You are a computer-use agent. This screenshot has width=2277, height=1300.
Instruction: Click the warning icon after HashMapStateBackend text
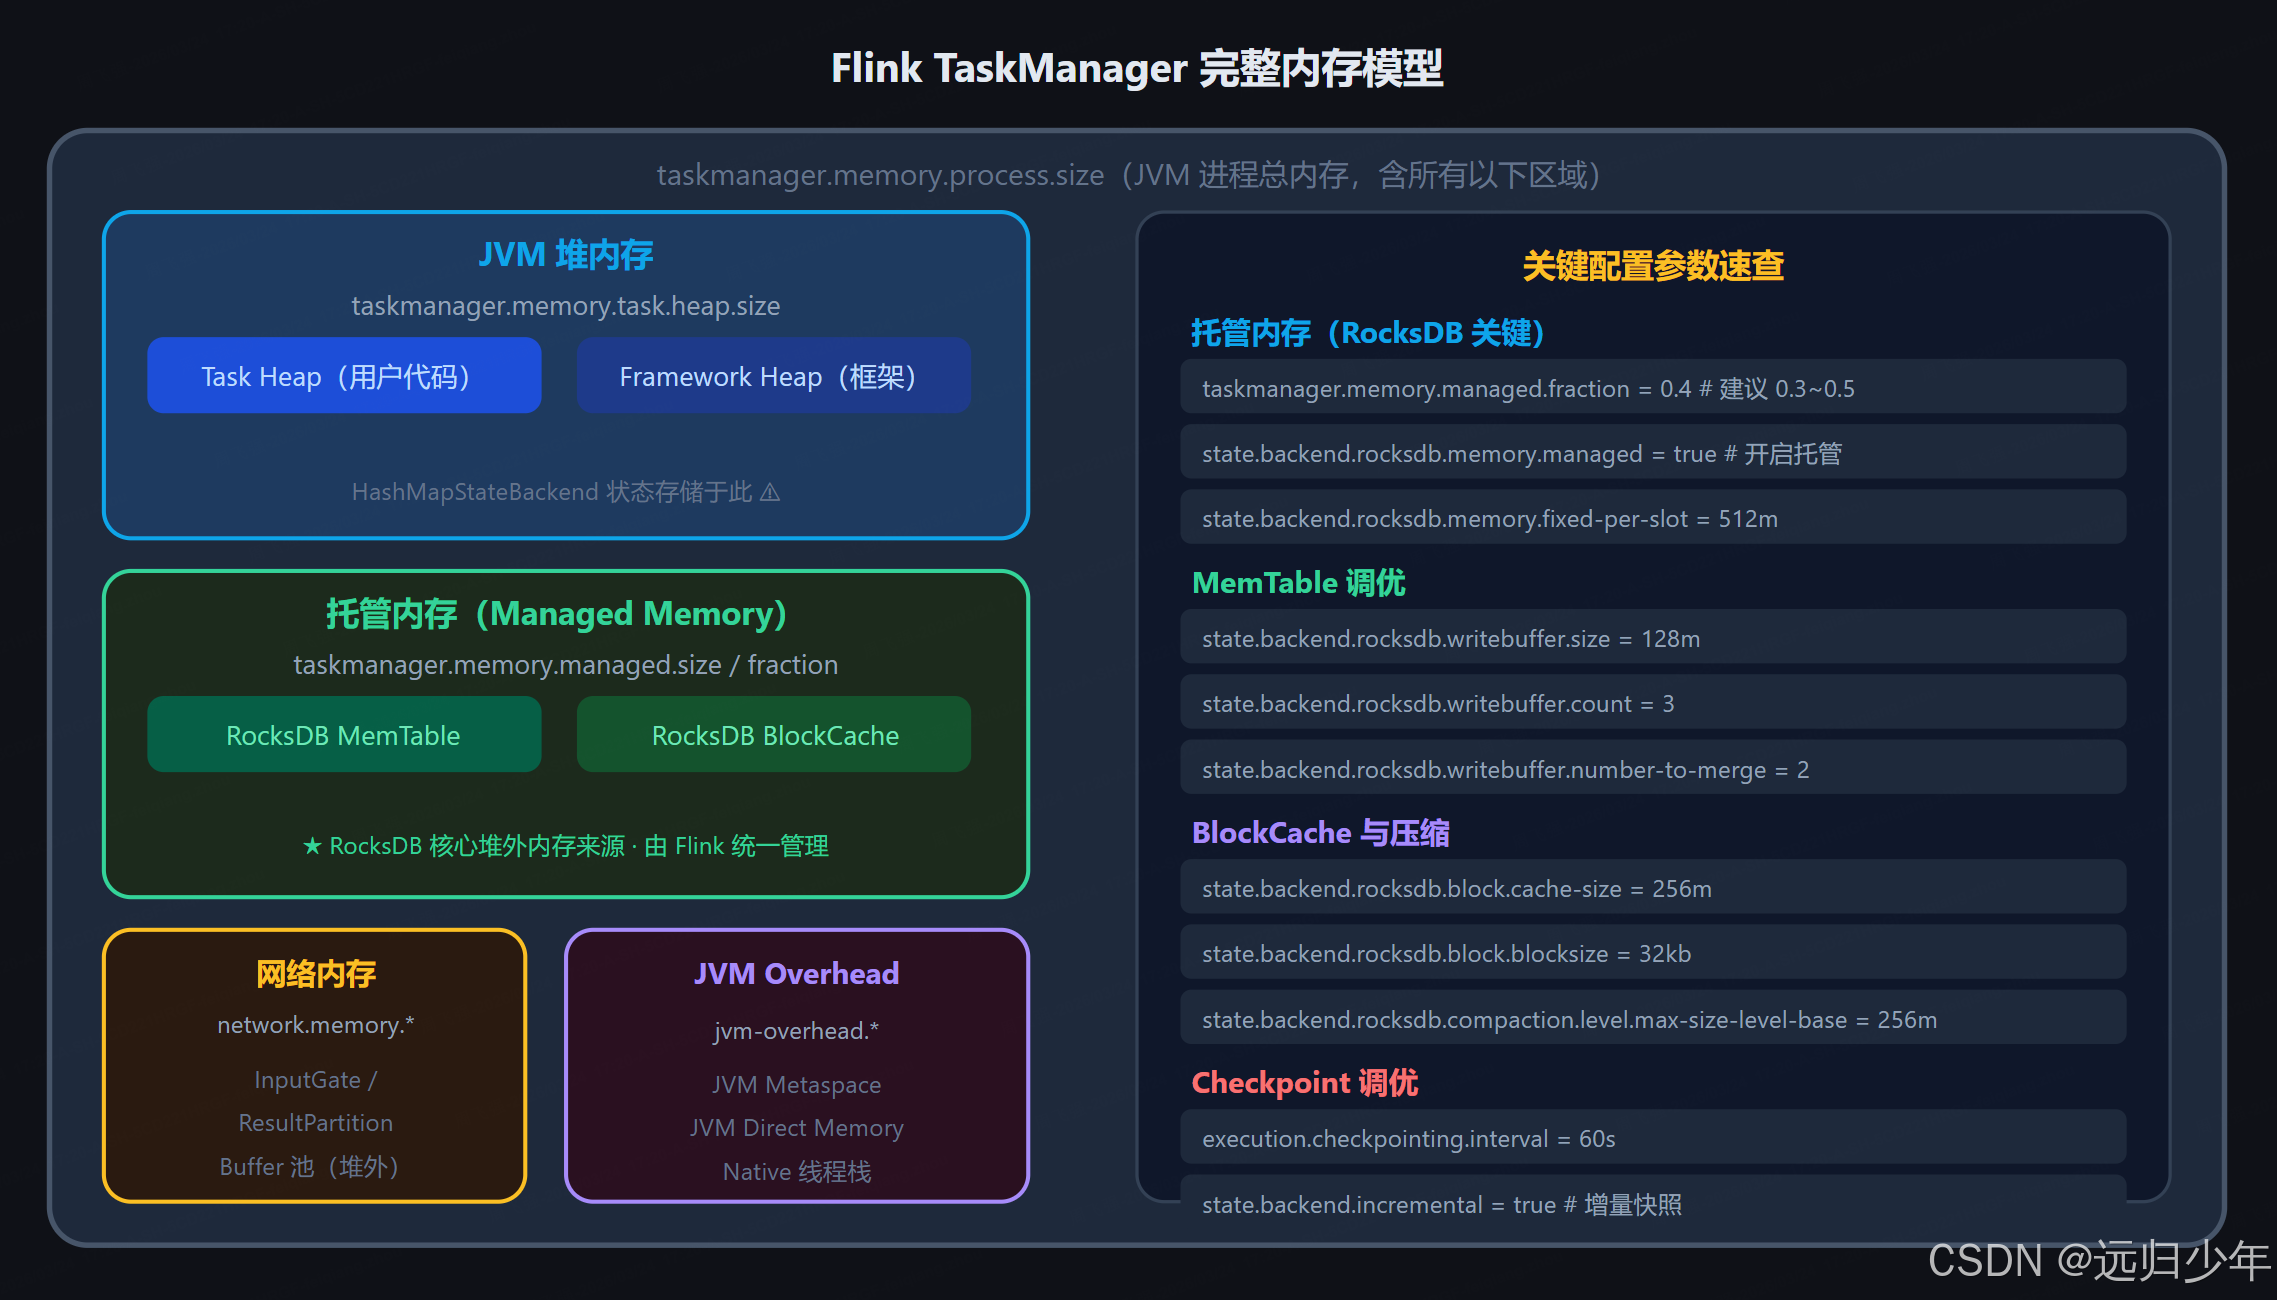pyautogui.click(x=770, y=492)
